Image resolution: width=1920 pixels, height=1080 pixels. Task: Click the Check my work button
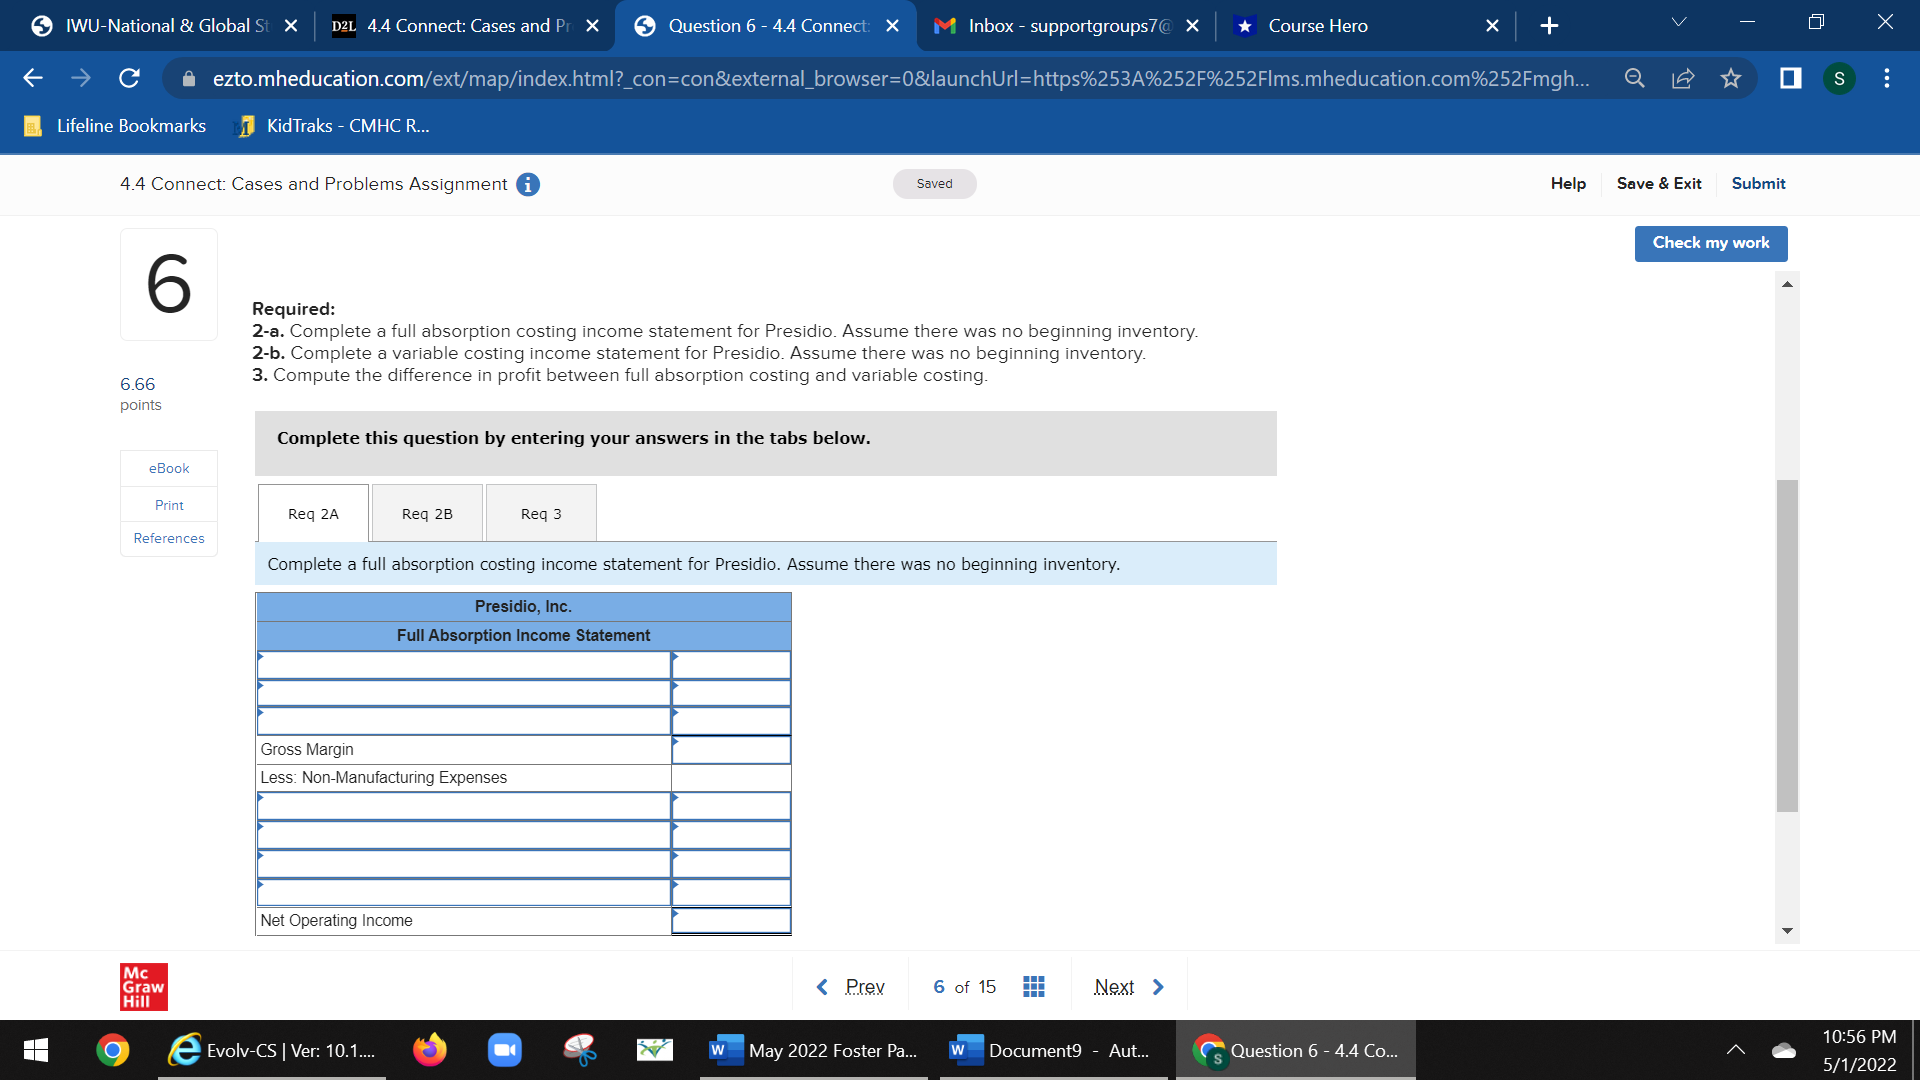[1710, 243]
